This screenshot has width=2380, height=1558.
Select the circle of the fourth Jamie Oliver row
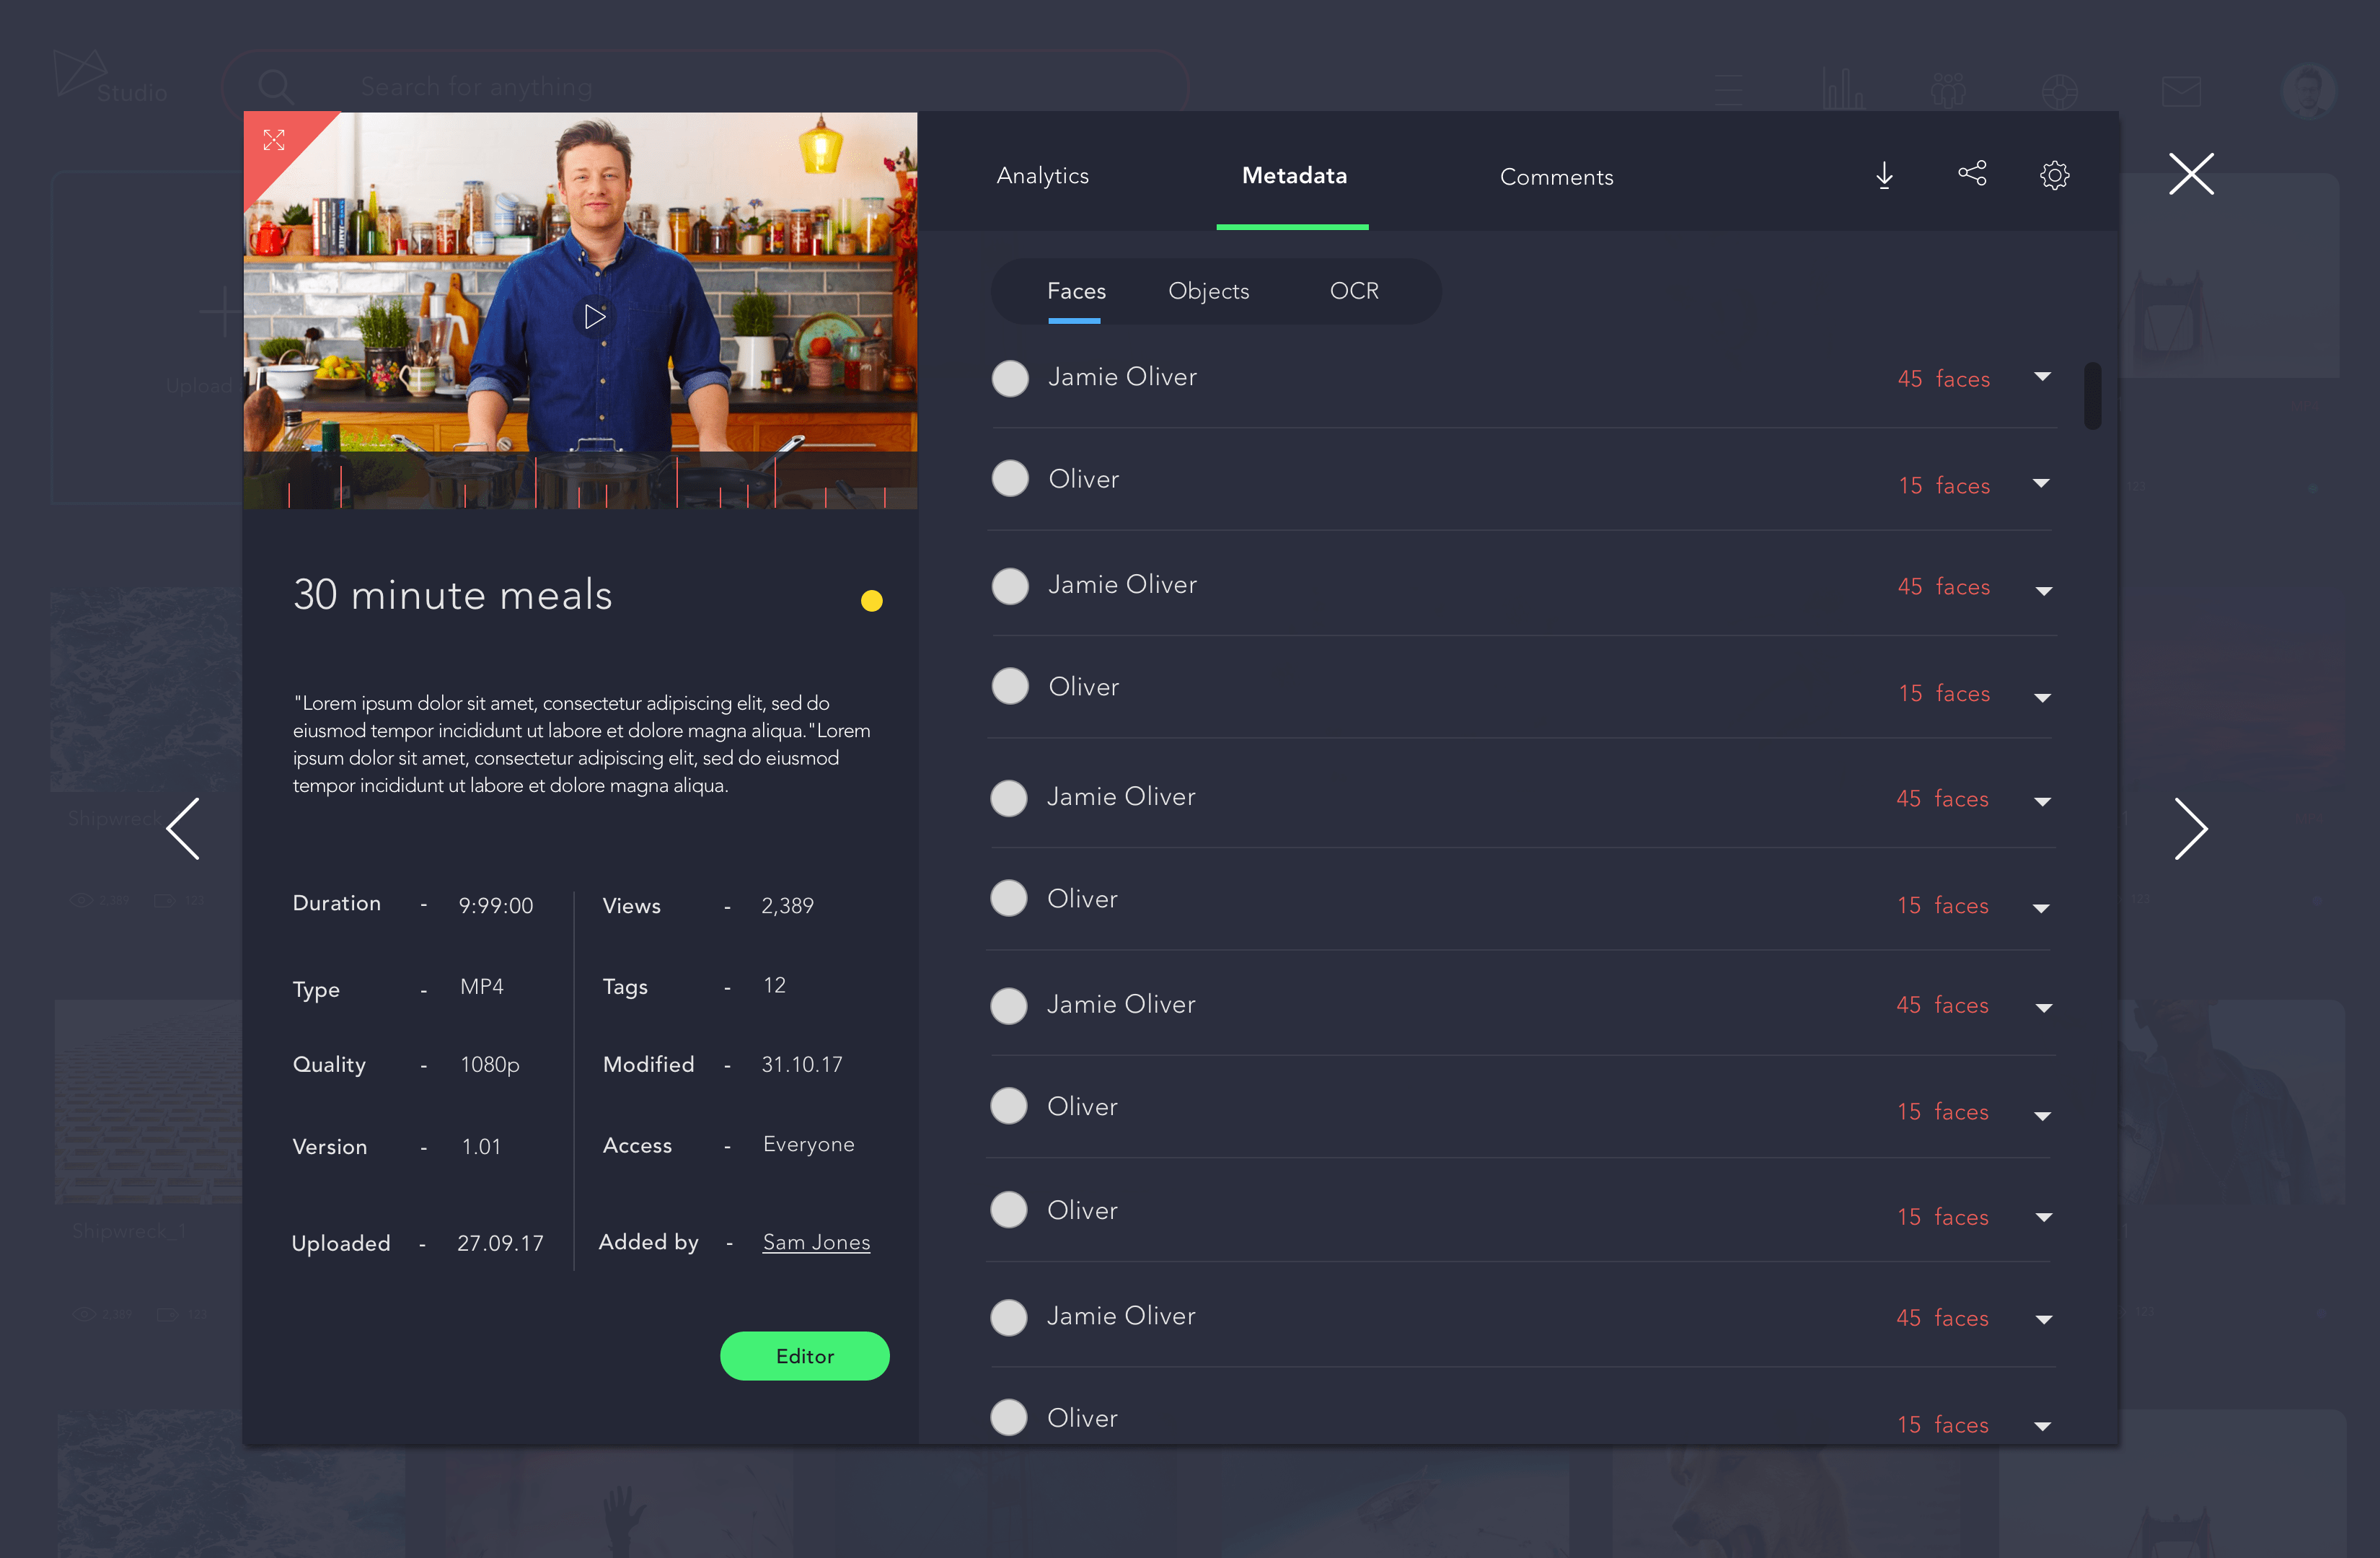(x=1009, y=1006)
